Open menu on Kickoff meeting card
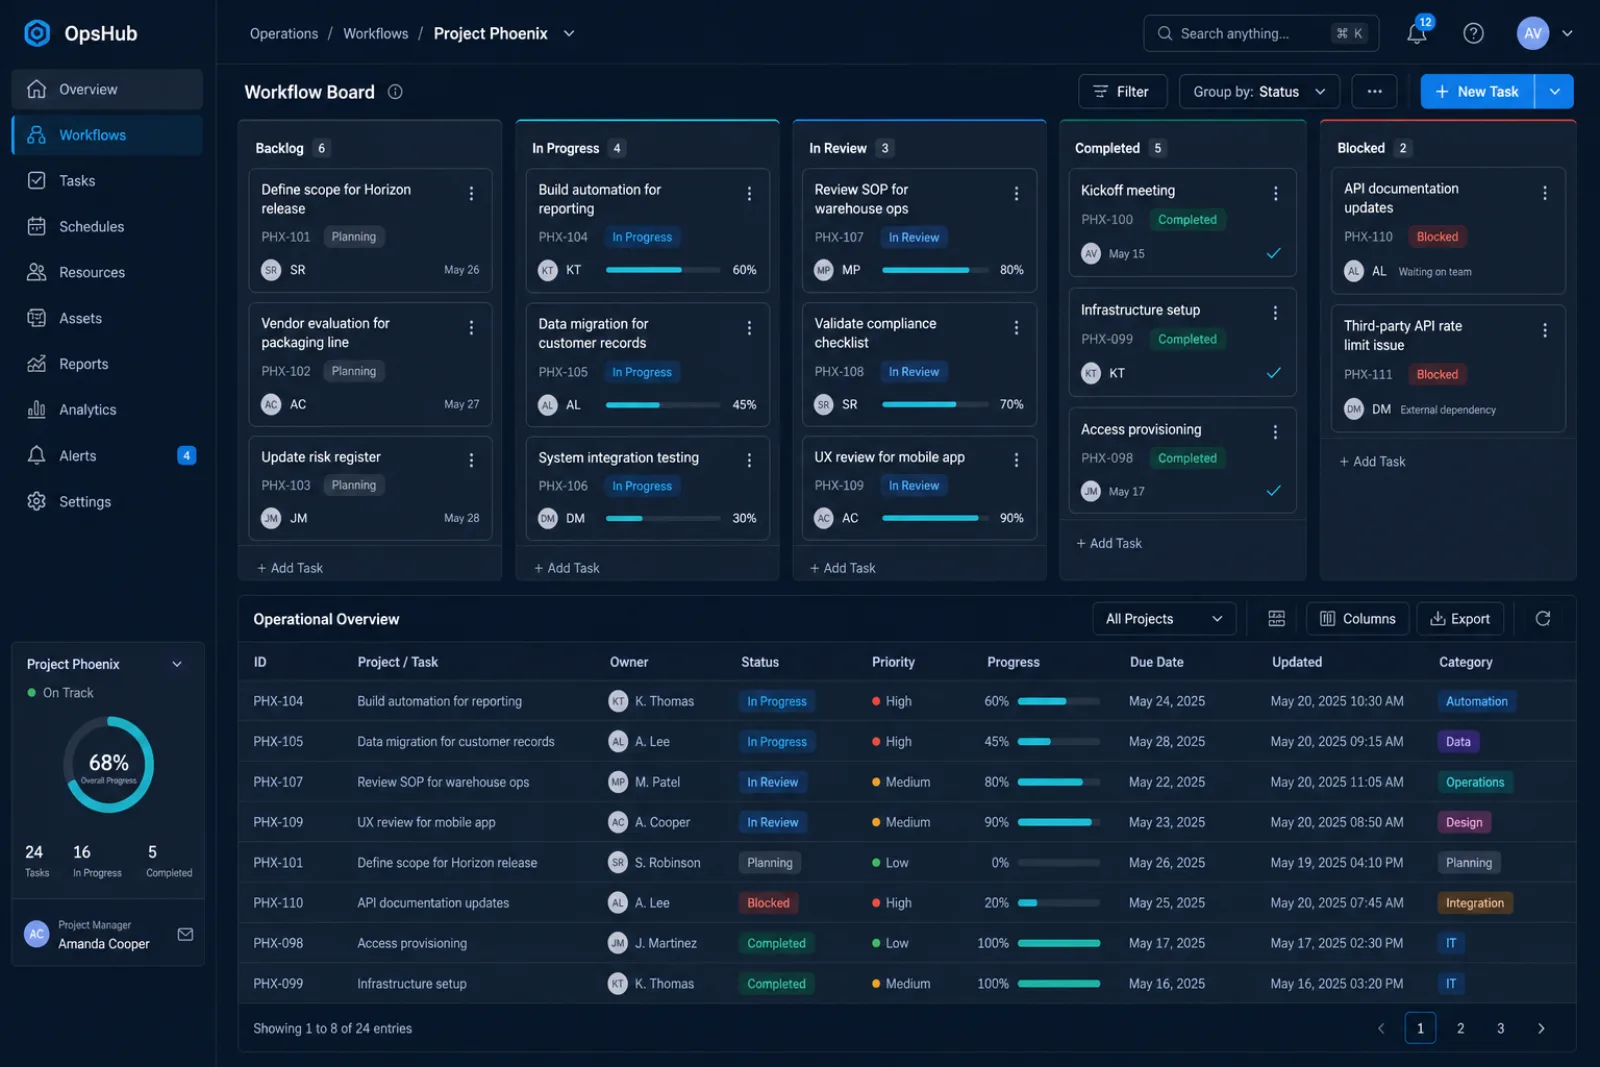1600x1067 pixels. pyautogui.click(x=1275, y=194)
